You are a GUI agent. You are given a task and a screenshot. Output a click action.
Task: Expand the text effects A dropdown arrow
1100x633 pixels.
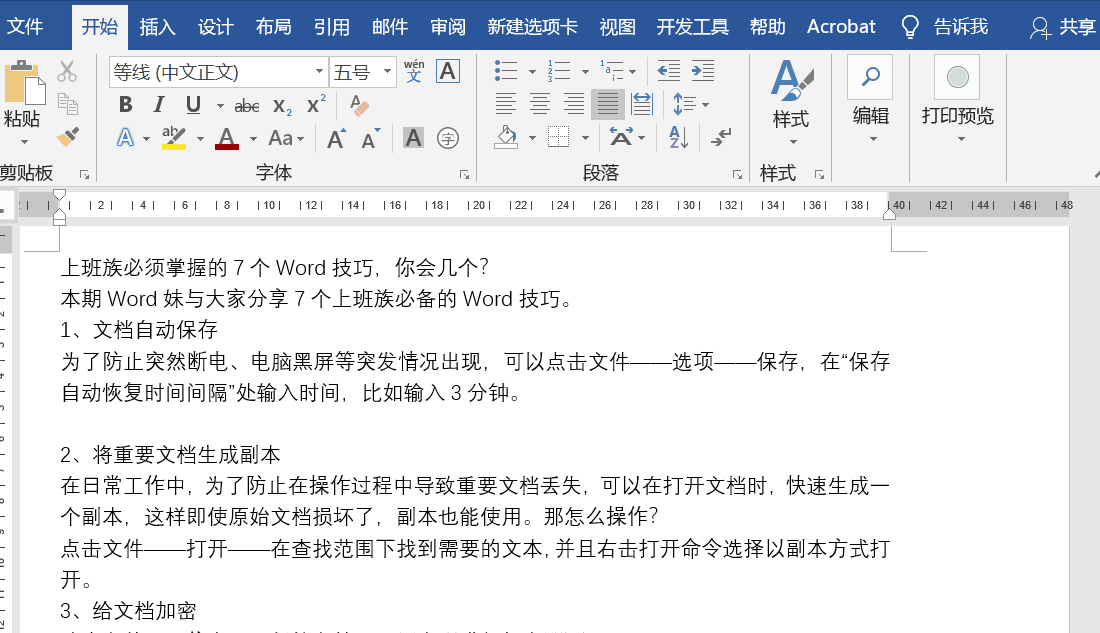(x=146, y=139)
